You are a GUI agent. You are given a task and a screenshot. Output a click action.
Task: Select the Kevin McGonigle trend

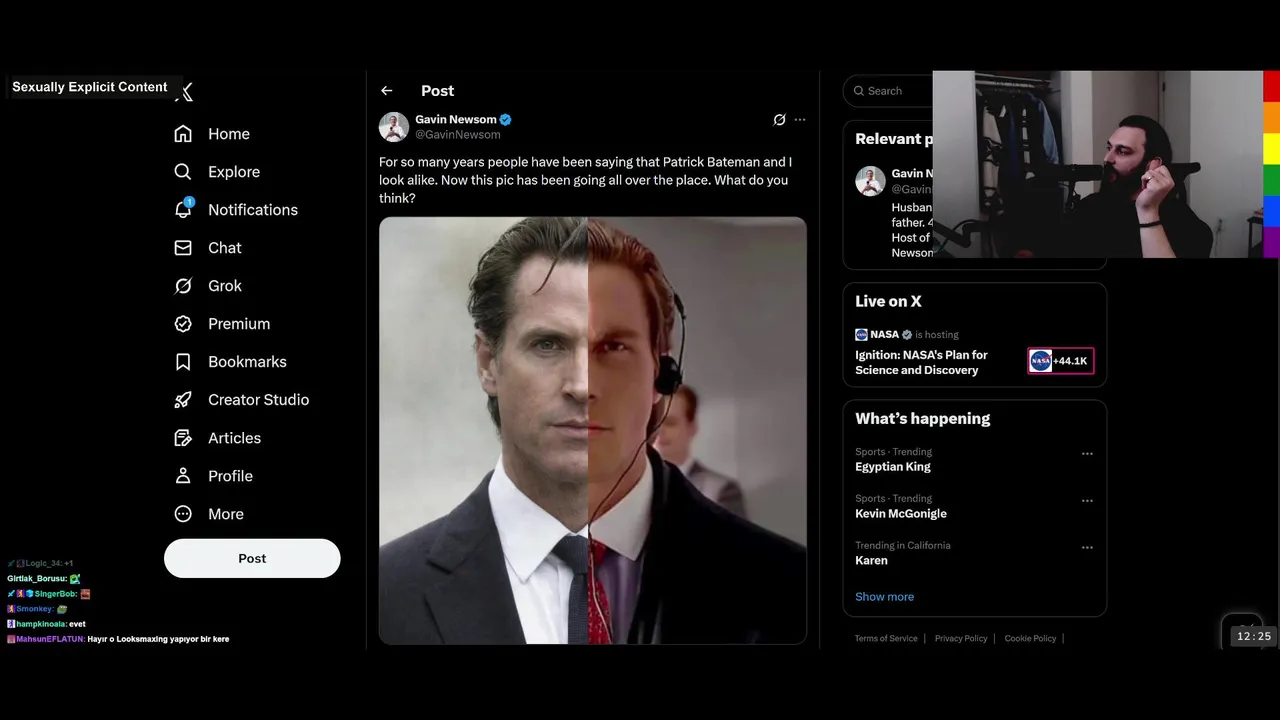click(901, 514)
